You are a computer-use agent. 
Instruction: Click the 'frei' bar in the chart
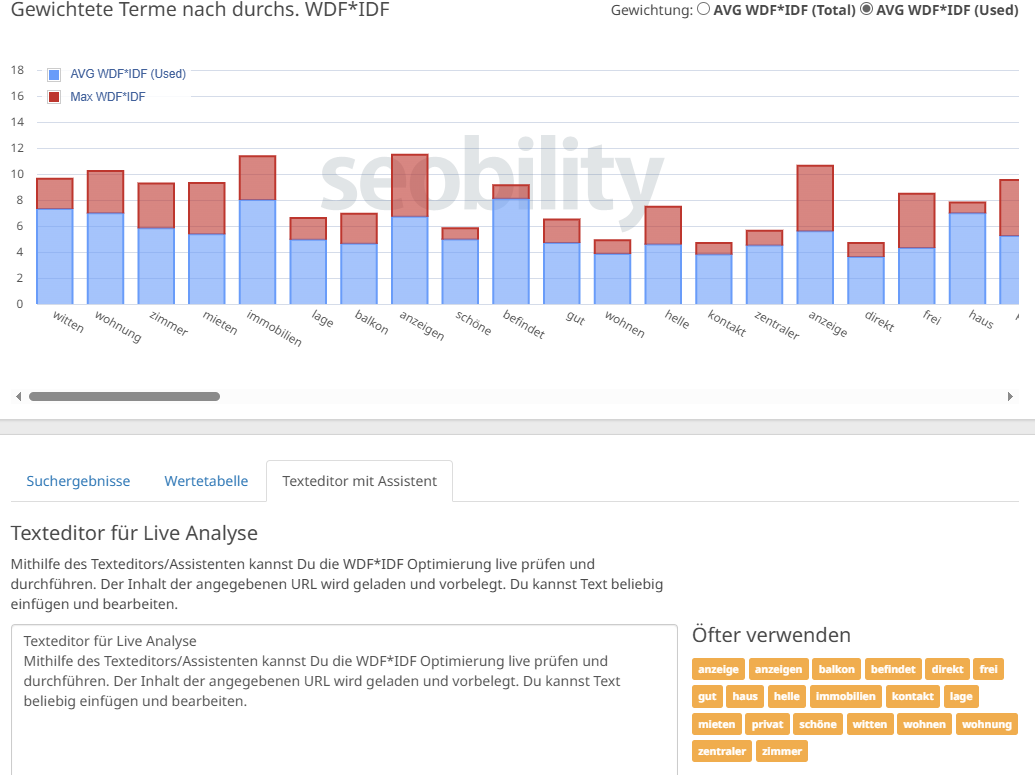pyautogui.click(x=917, y=249)
